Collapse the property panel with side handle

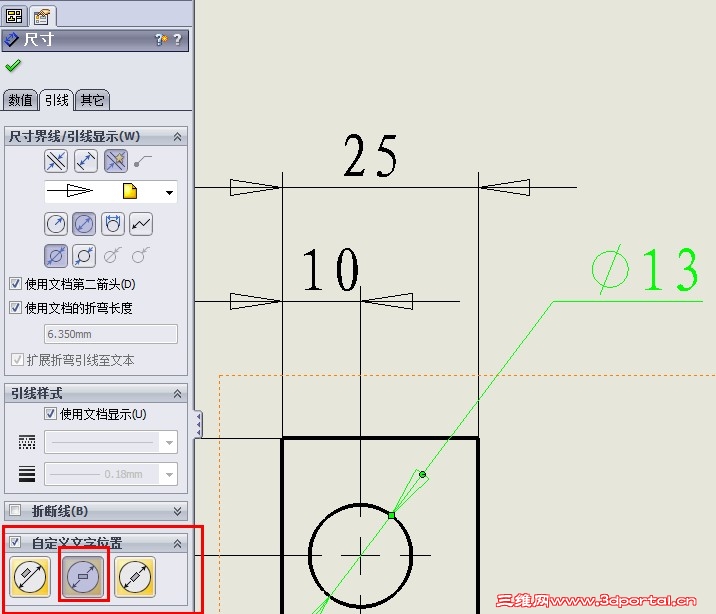click(x=199, y=425)
